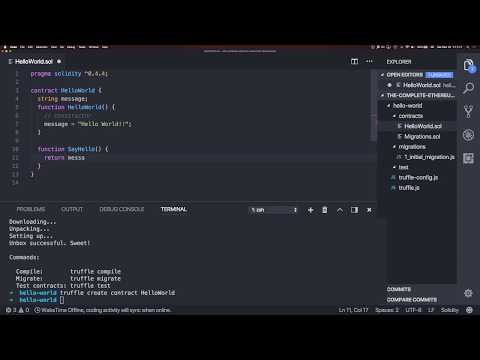Viewport: 480px width, 360px height.
Task: Click the WakaTime clock status item
Action: (37, 310)
